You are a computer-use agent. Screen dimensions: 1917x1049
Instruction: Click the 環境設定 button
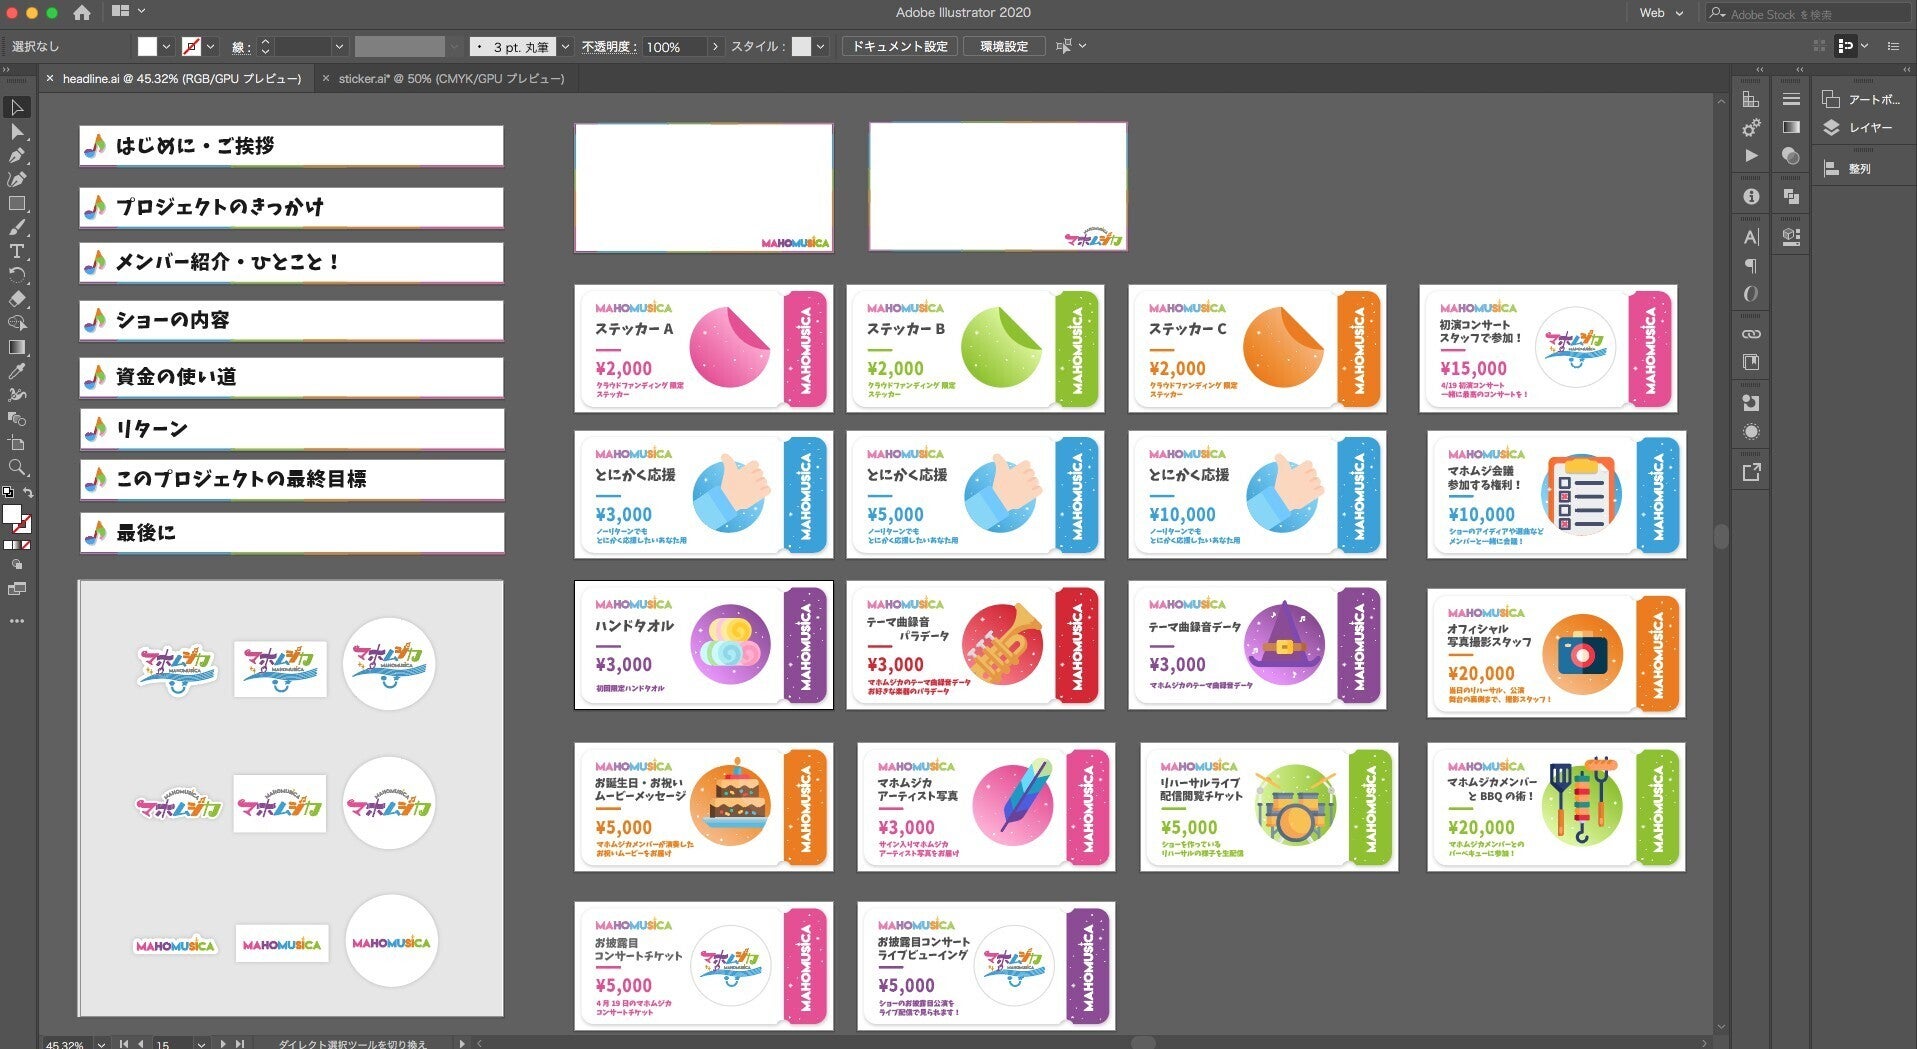(1004, 47)
